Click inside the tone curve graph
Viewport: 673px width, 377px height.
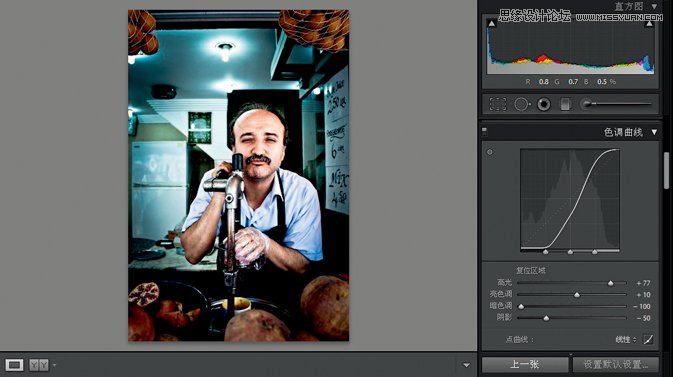[570, 199]
